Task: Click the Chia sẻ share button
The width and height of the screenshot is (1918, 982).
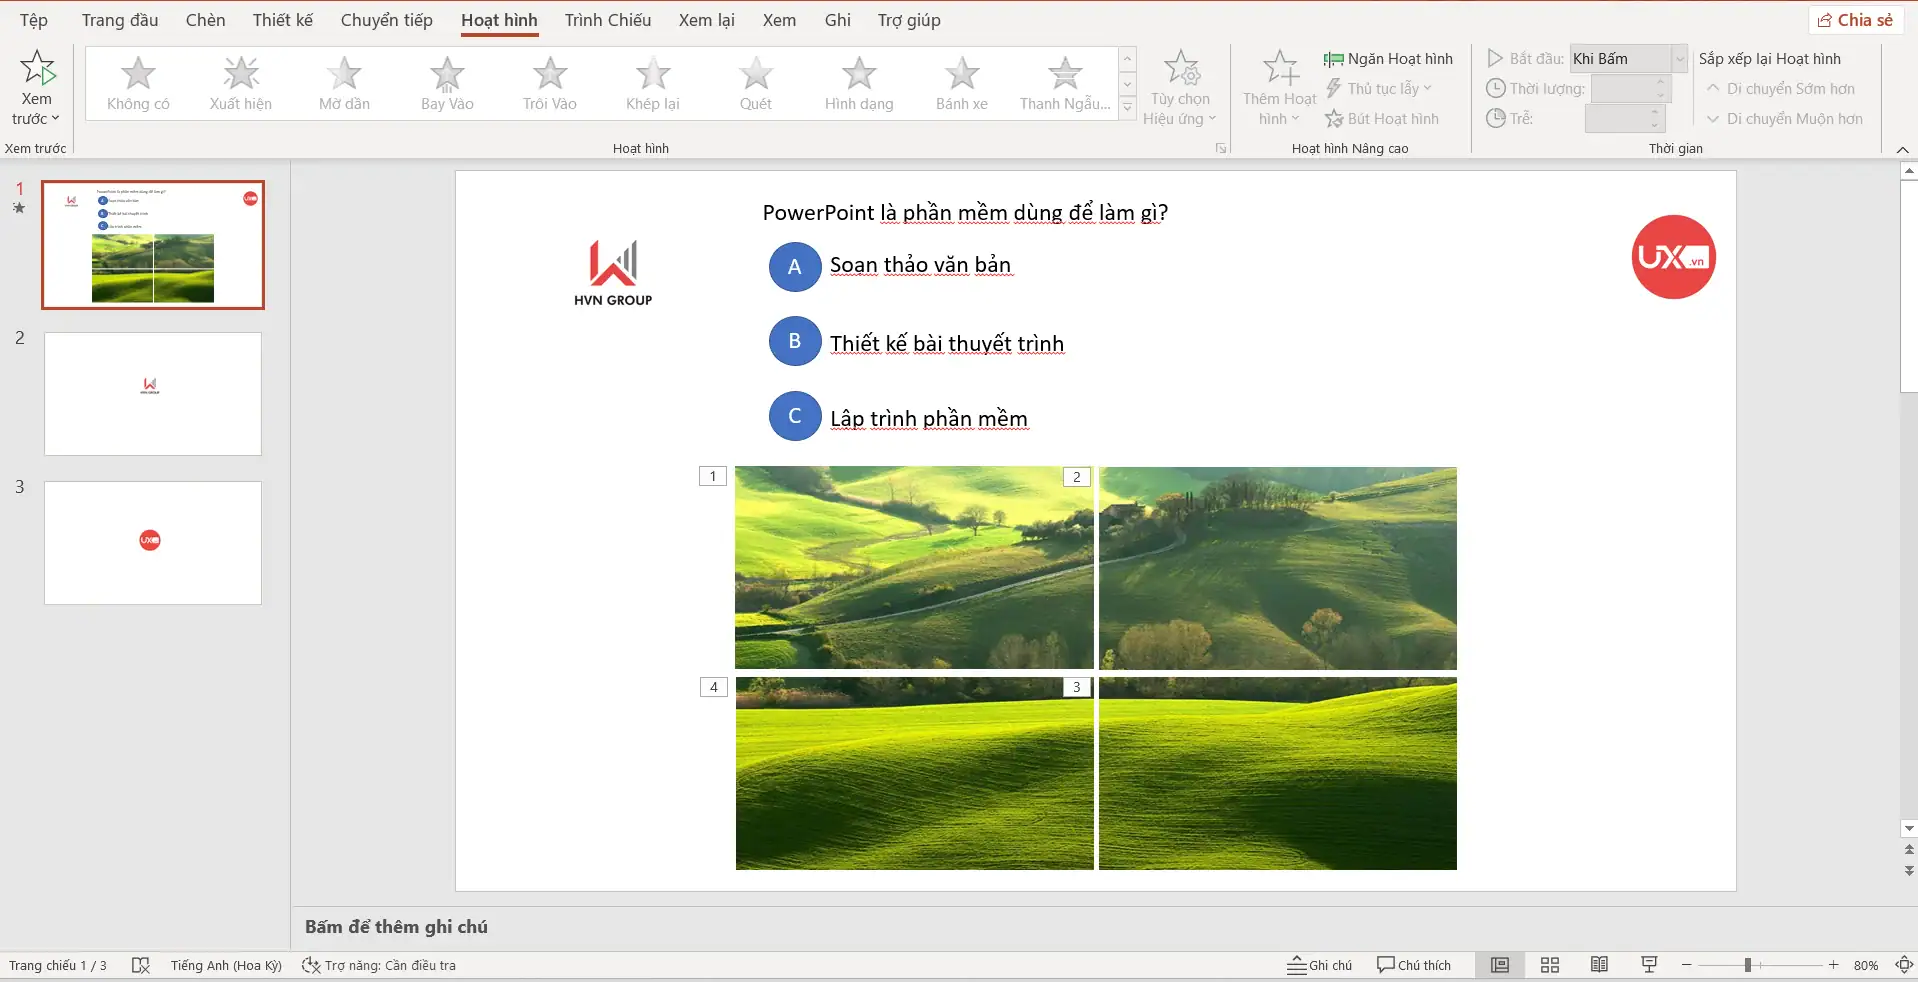Action: 1855,20
